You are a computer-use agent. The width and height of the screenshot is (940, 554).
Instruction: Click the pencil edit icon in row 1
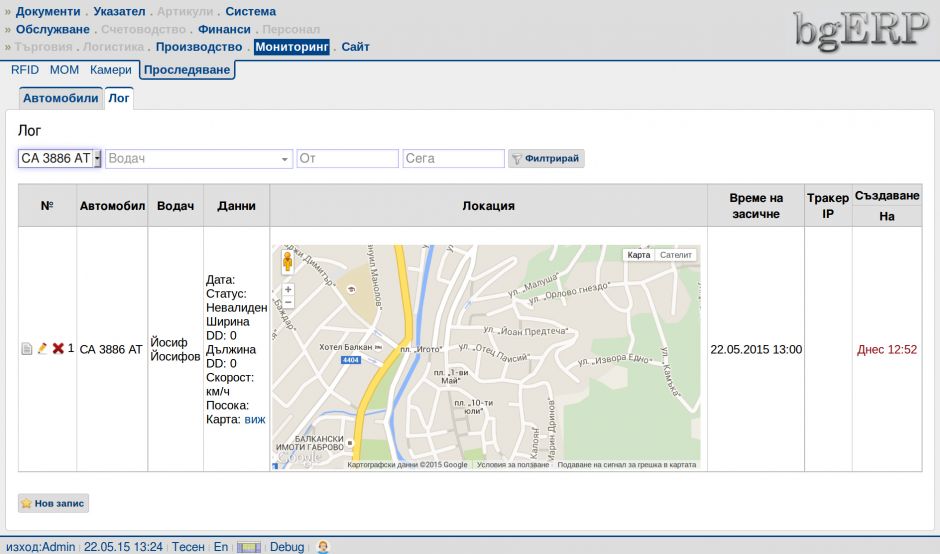click(42, 349)
